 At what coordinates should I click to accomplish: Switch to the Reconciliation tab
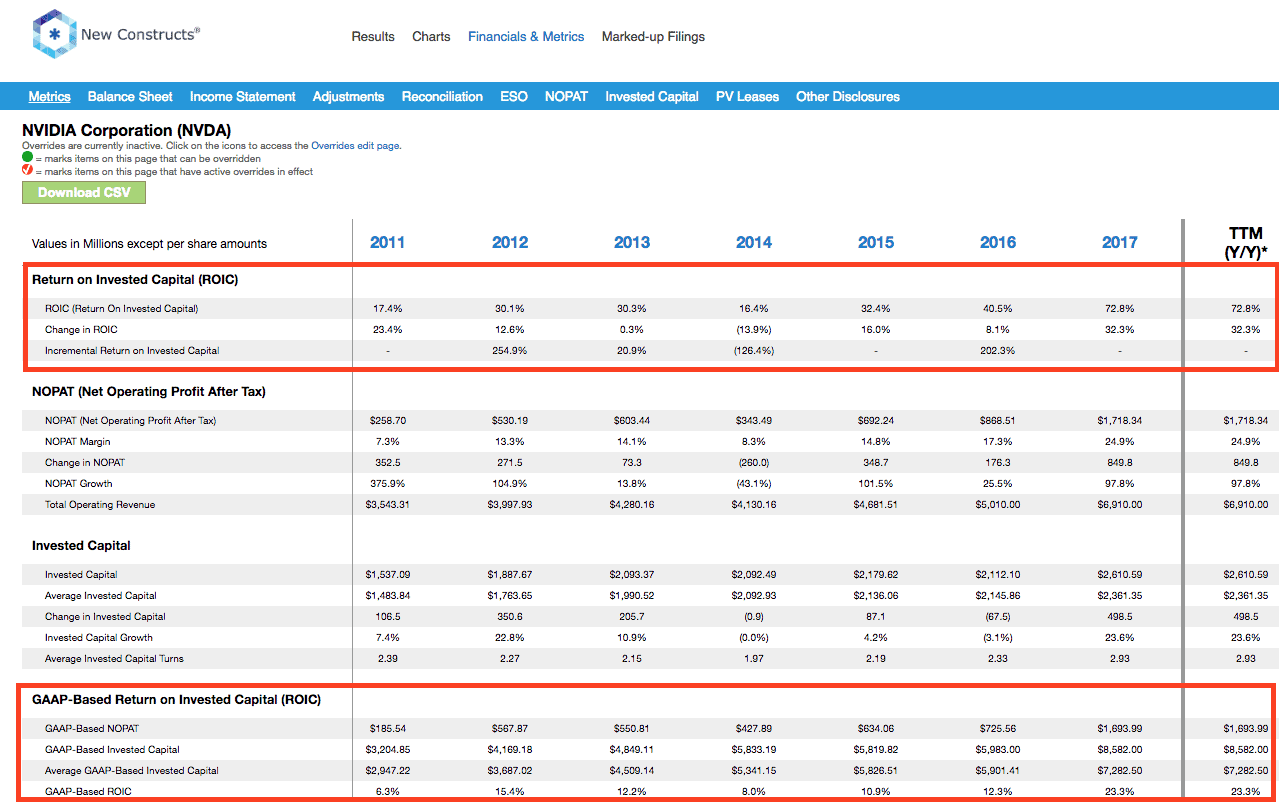pos(442,97)
